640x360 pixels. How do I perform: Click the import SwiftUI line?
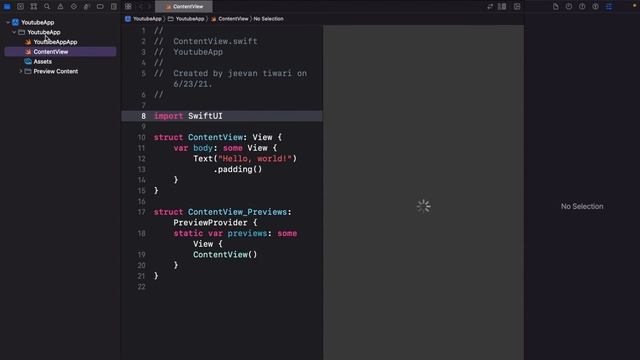click(x=222, y=116)
